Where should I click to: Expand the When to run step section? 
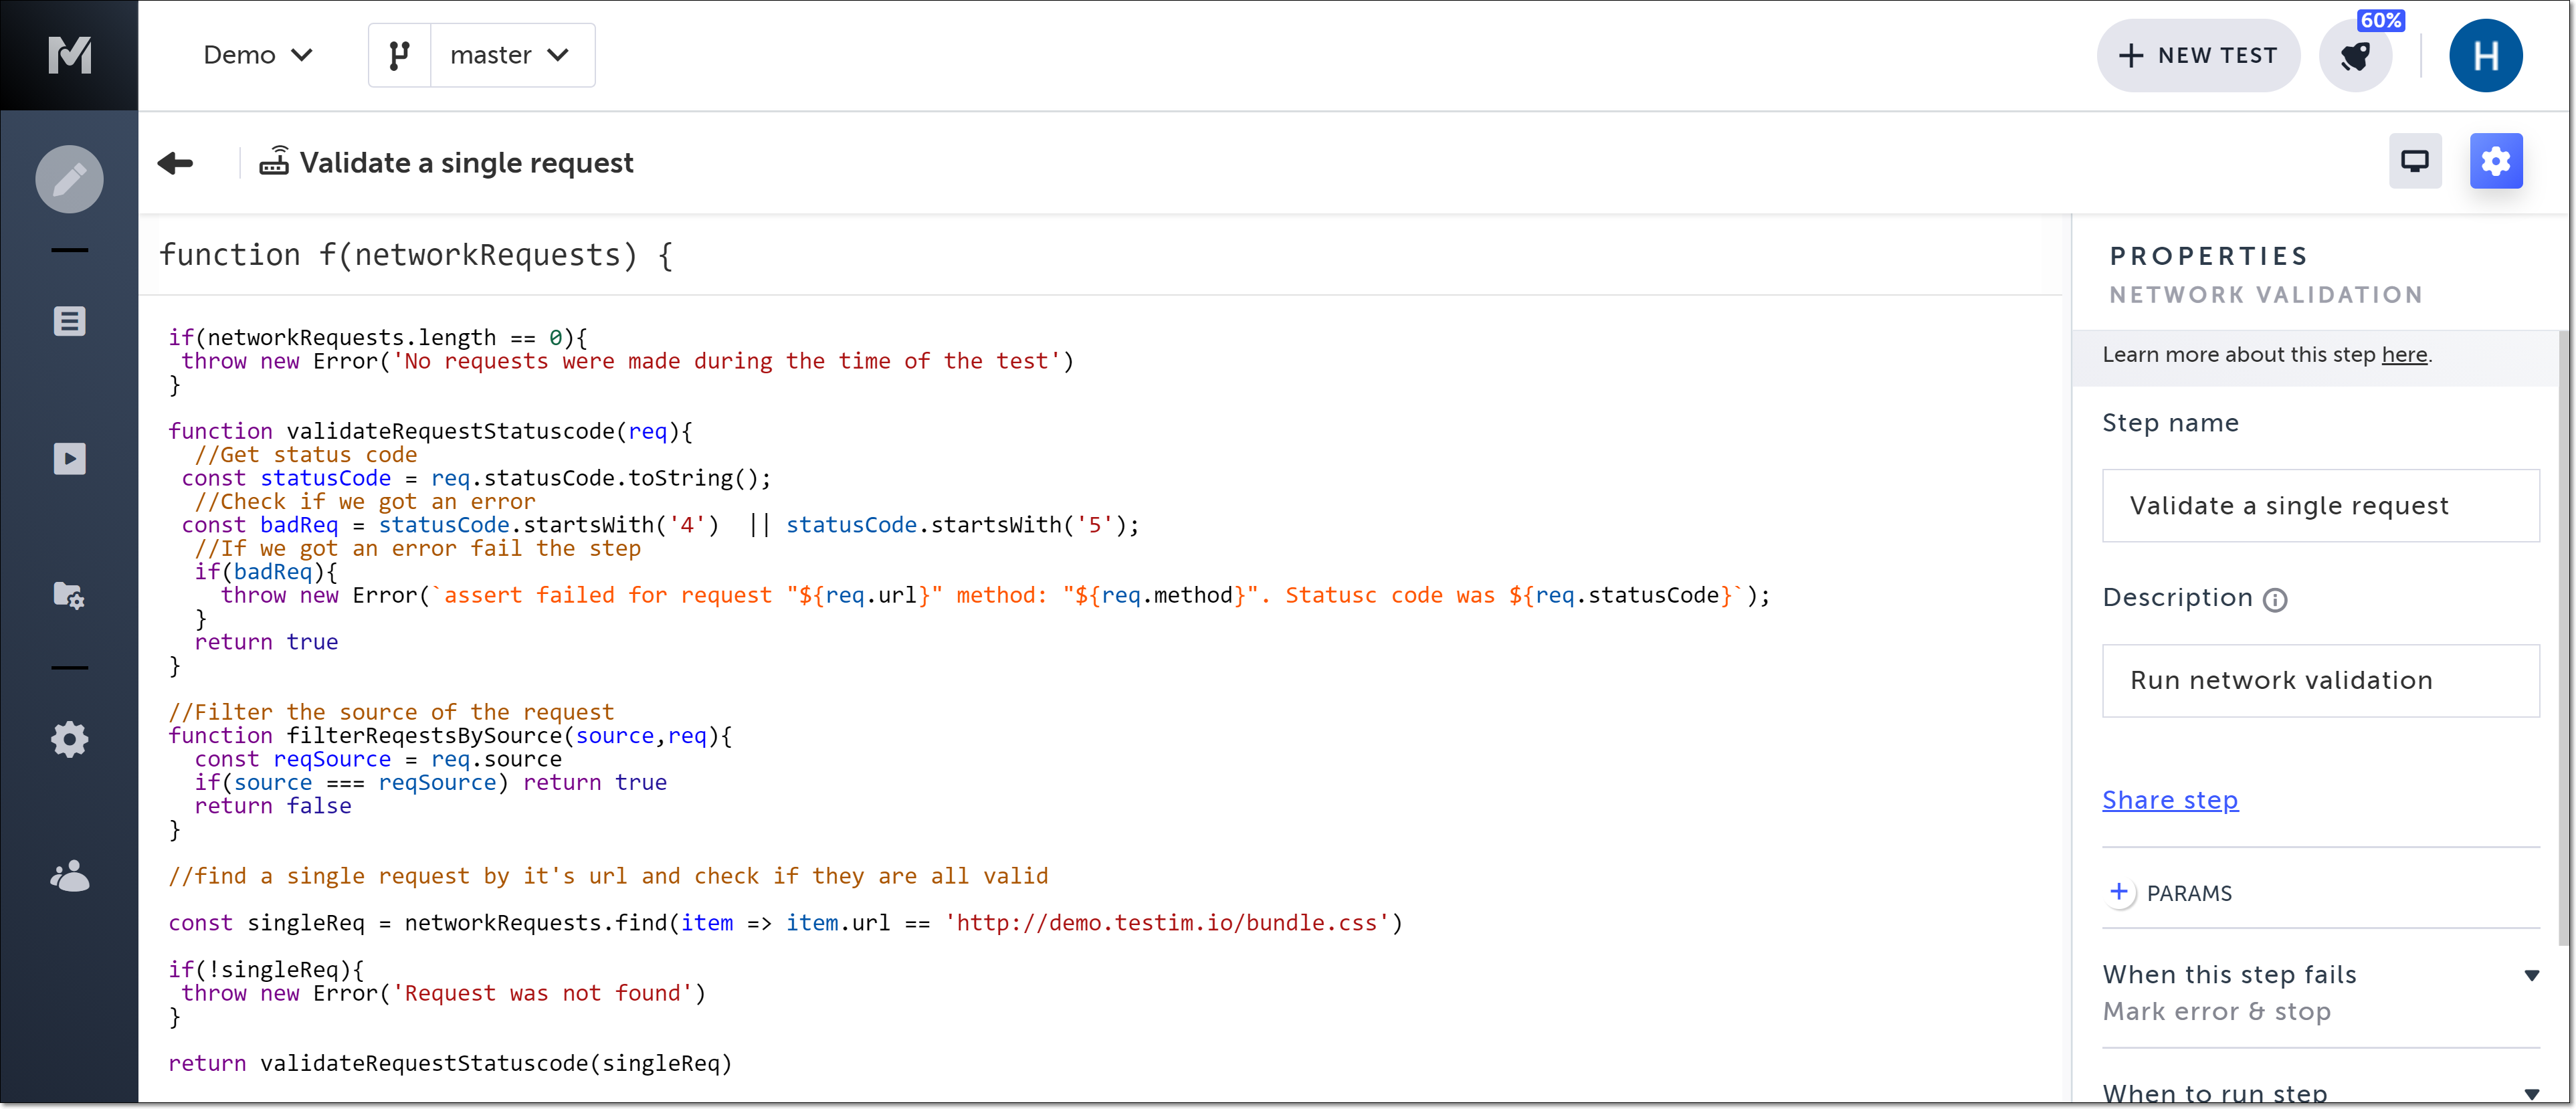pyautogui.click(x=2531, y=1094)
